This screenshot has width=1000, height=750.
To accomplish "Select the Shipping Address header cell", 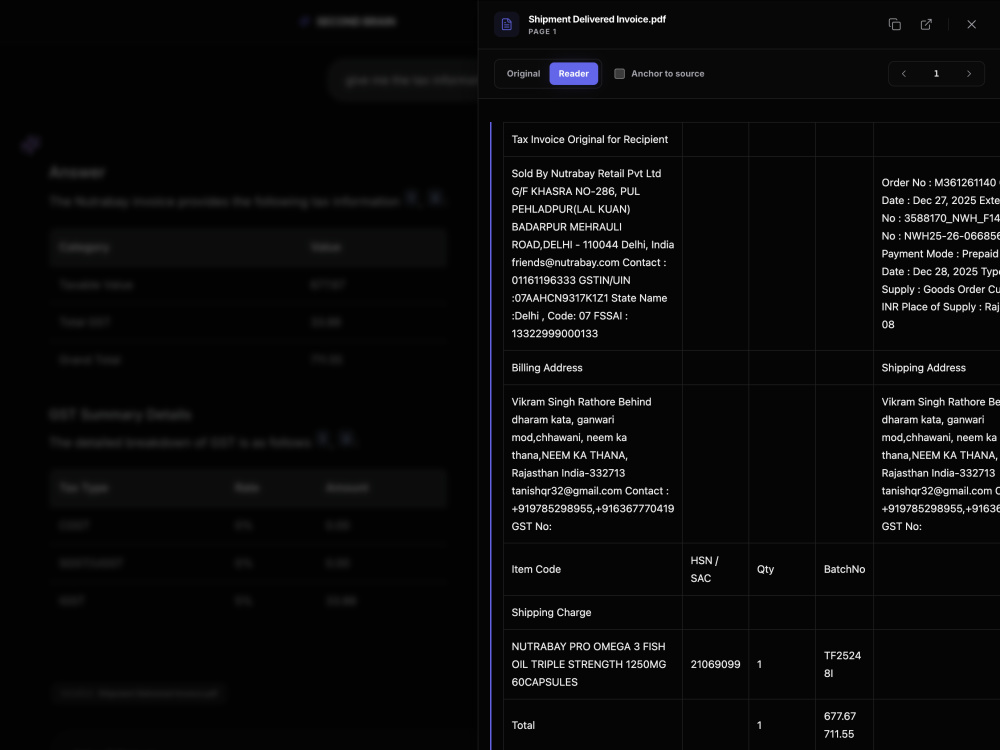I will 936,367.
